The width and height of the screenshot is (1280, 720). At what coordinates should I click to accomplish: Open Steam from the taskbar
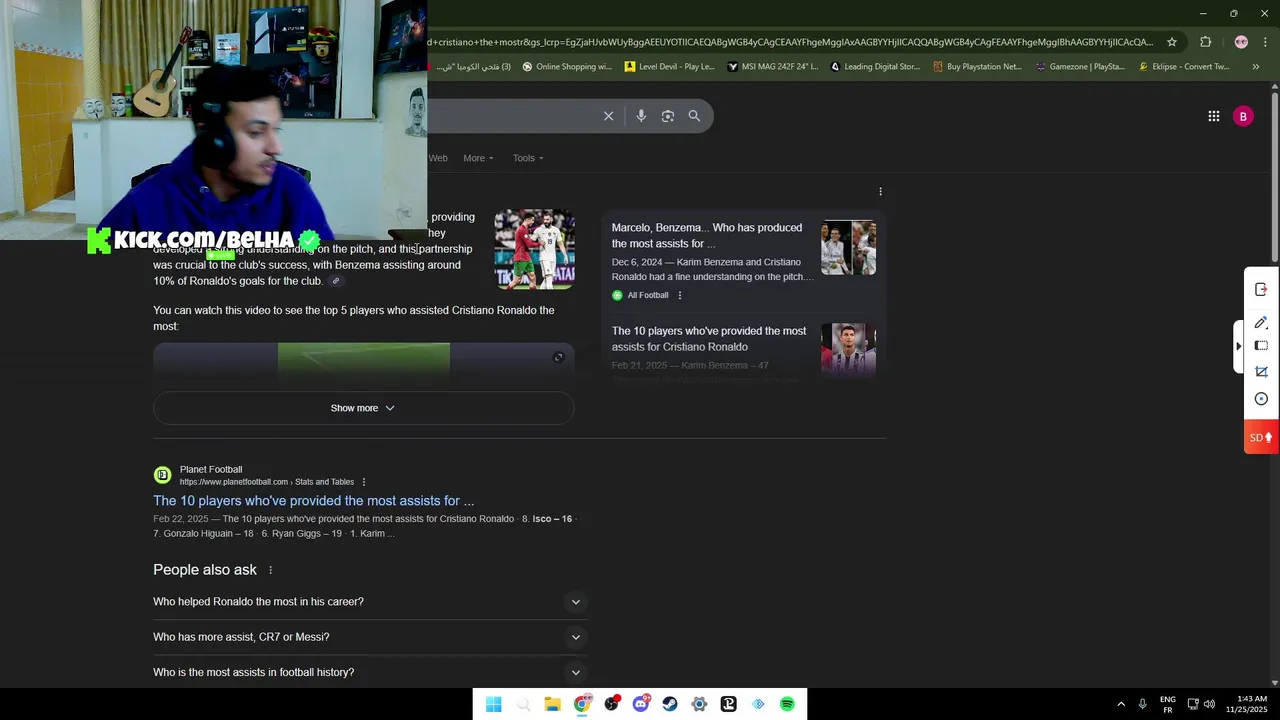click(670, 704)
